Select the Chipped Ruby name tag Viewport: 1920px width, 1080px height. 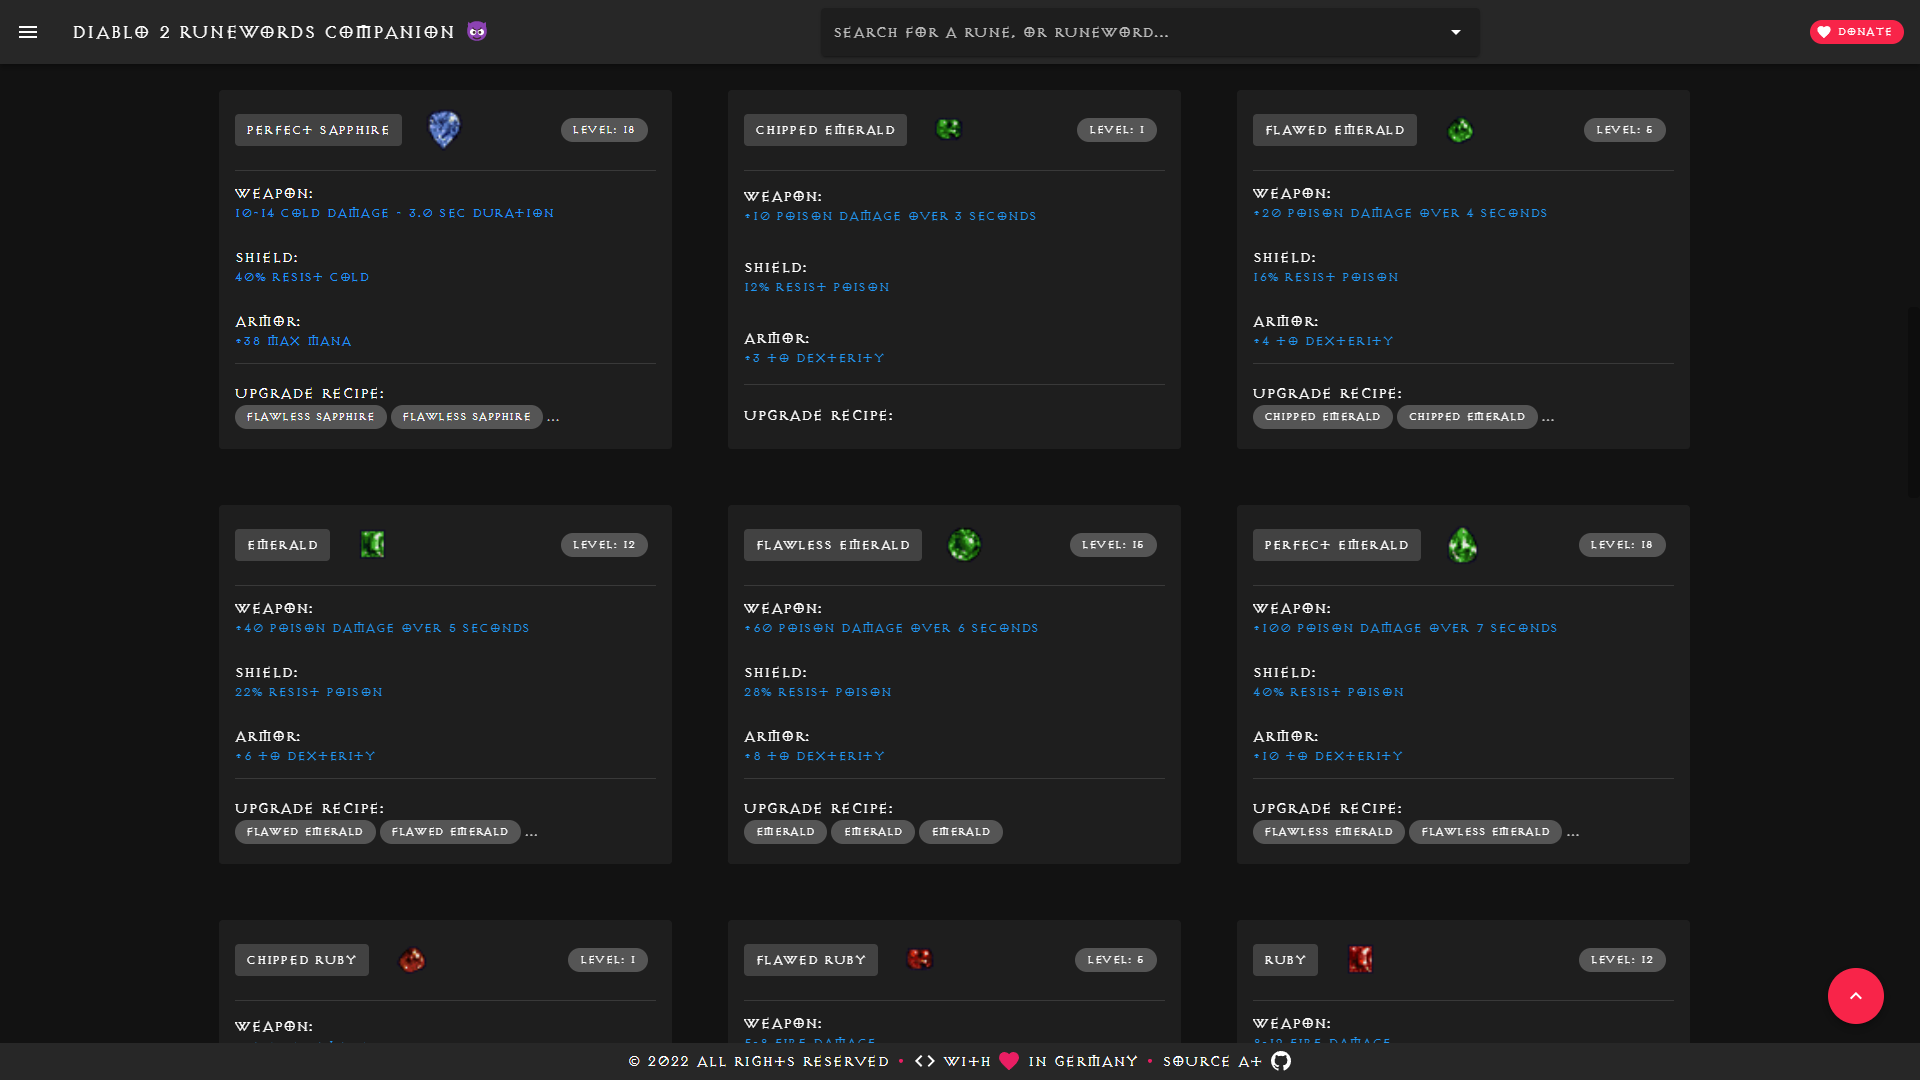click(301, 960)
